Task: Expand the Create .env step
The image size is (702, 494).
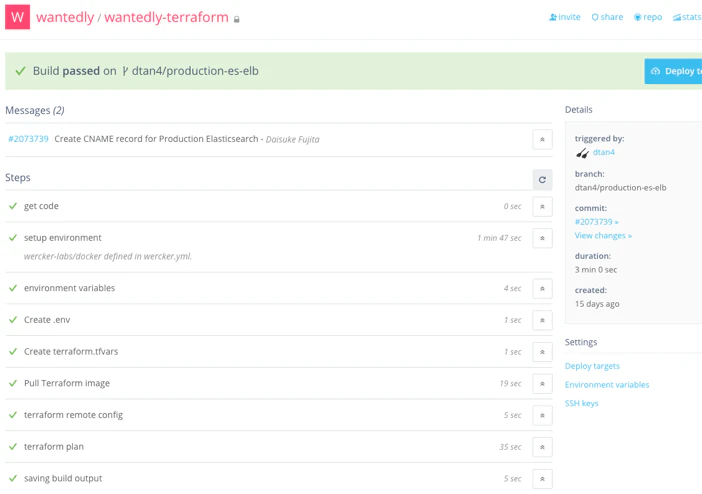Action: click(542, 320)
